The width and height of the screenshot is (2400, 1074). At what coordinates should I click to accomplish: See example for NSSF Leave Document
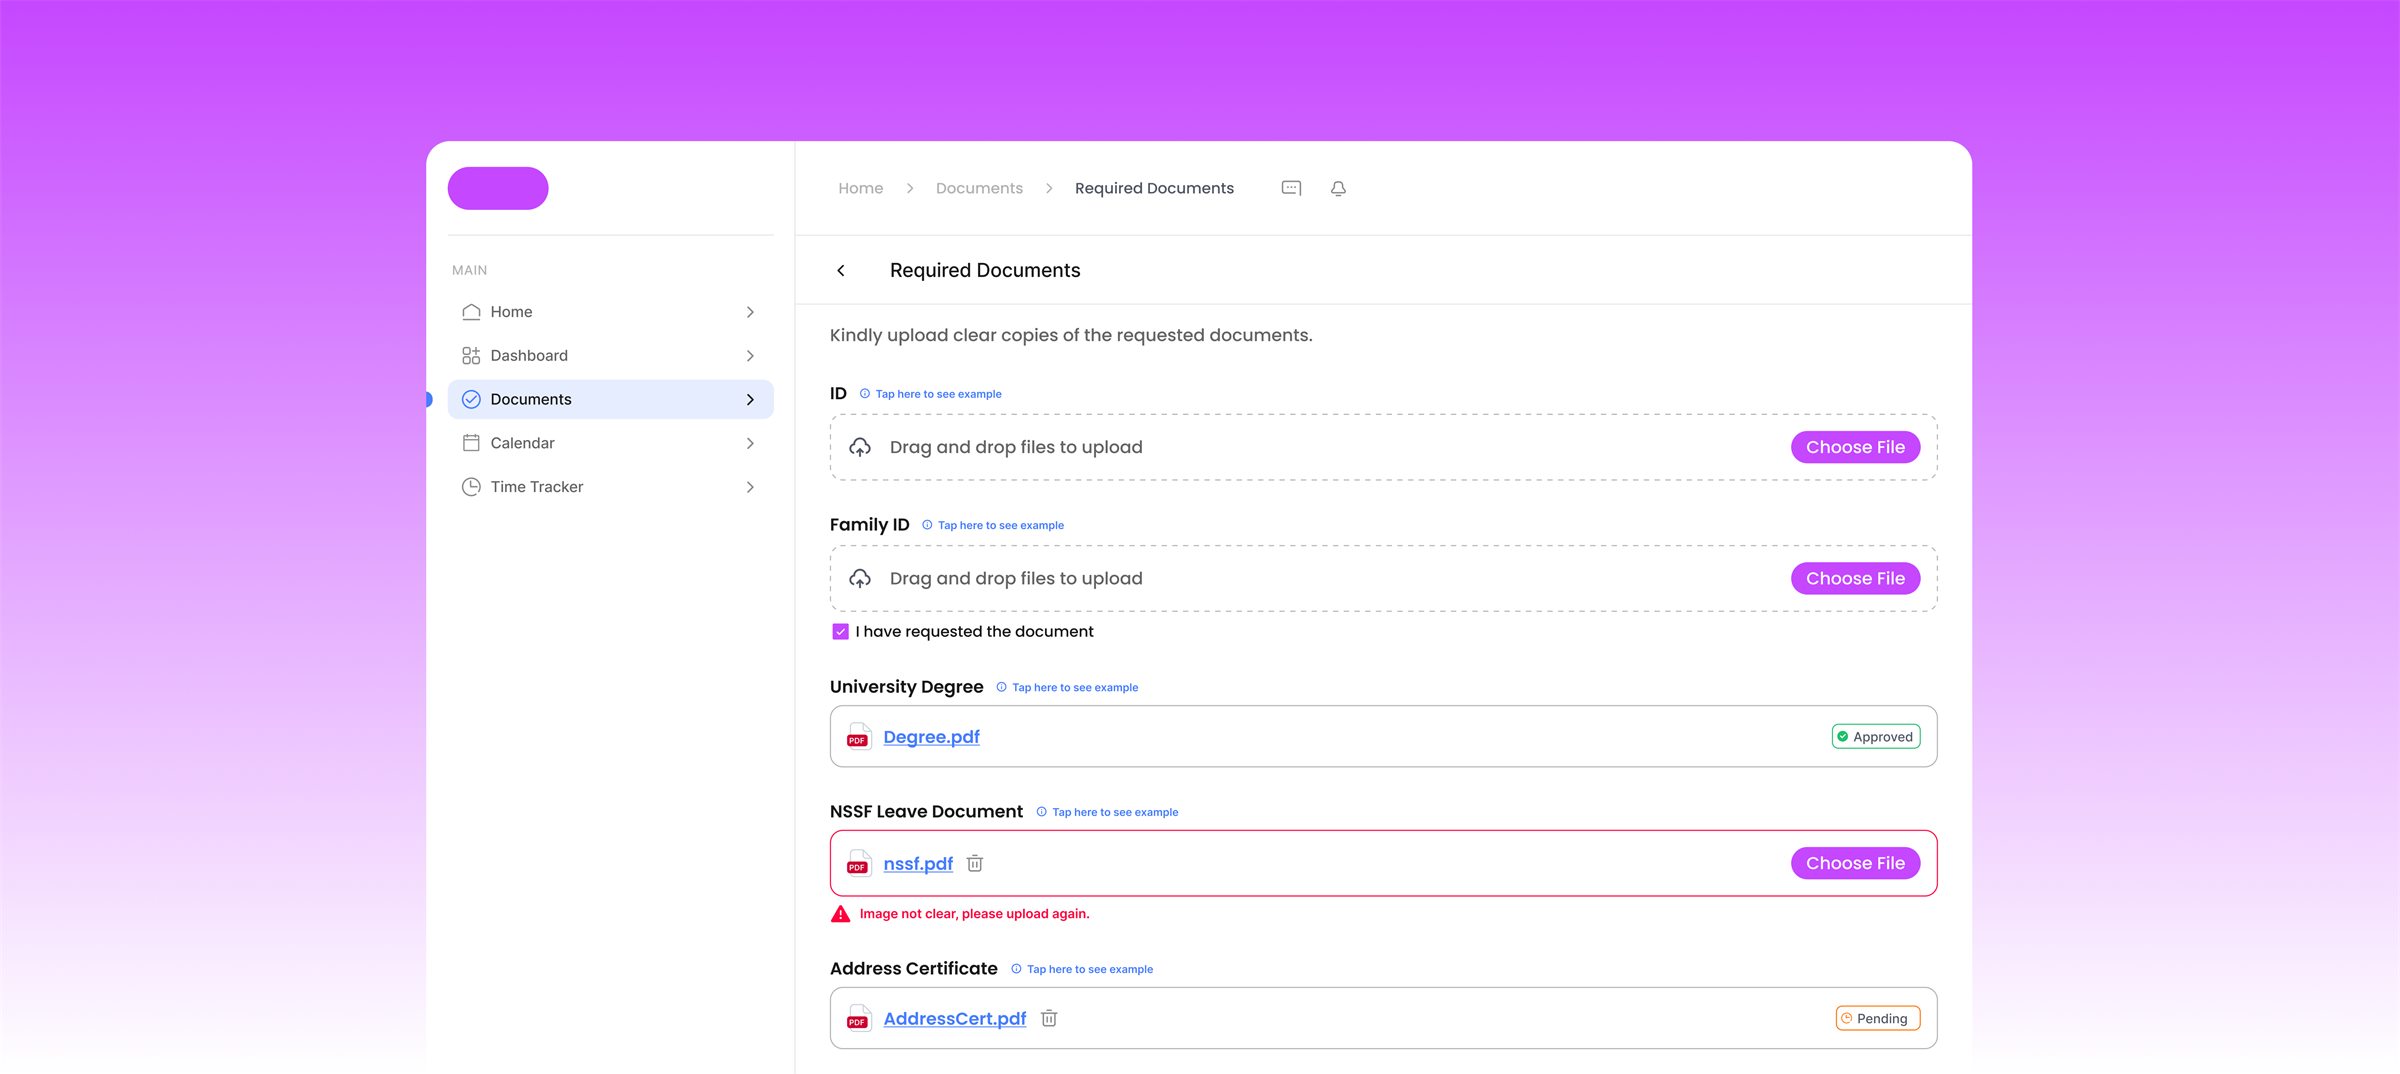pos(1107,812)
